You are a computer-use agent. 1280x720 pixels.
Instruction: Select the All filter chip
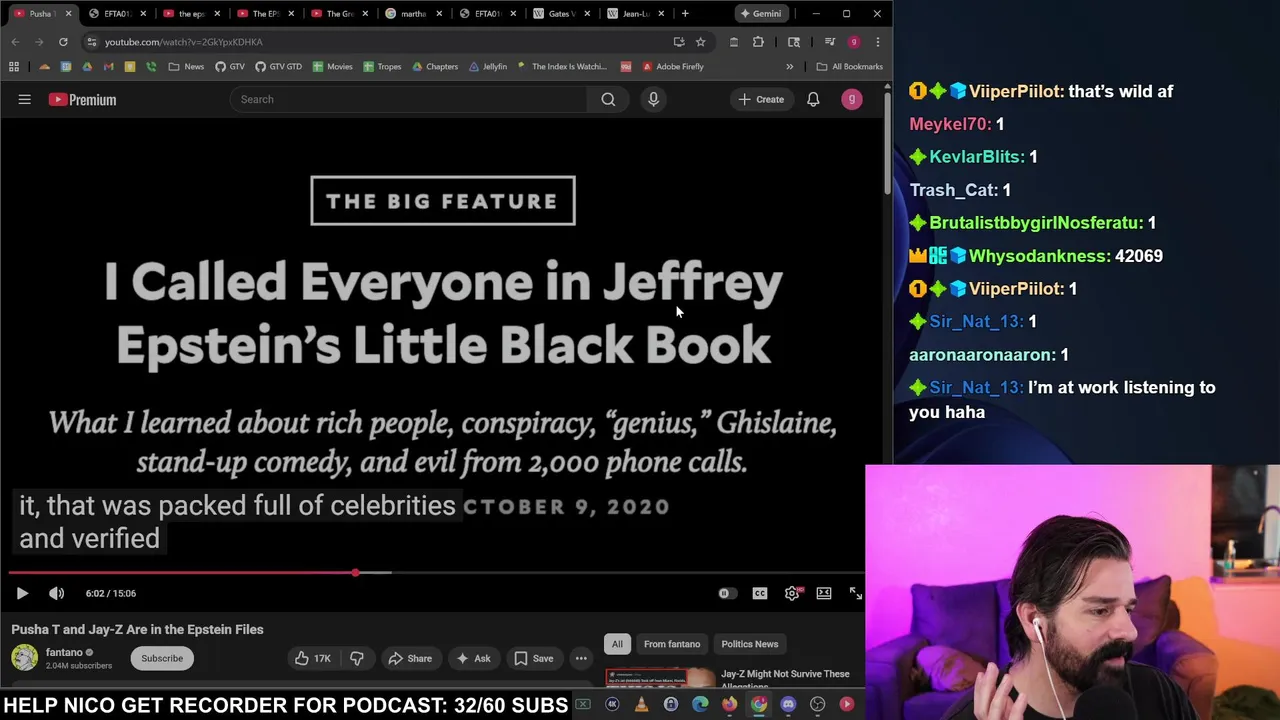(x=617, y=644)
